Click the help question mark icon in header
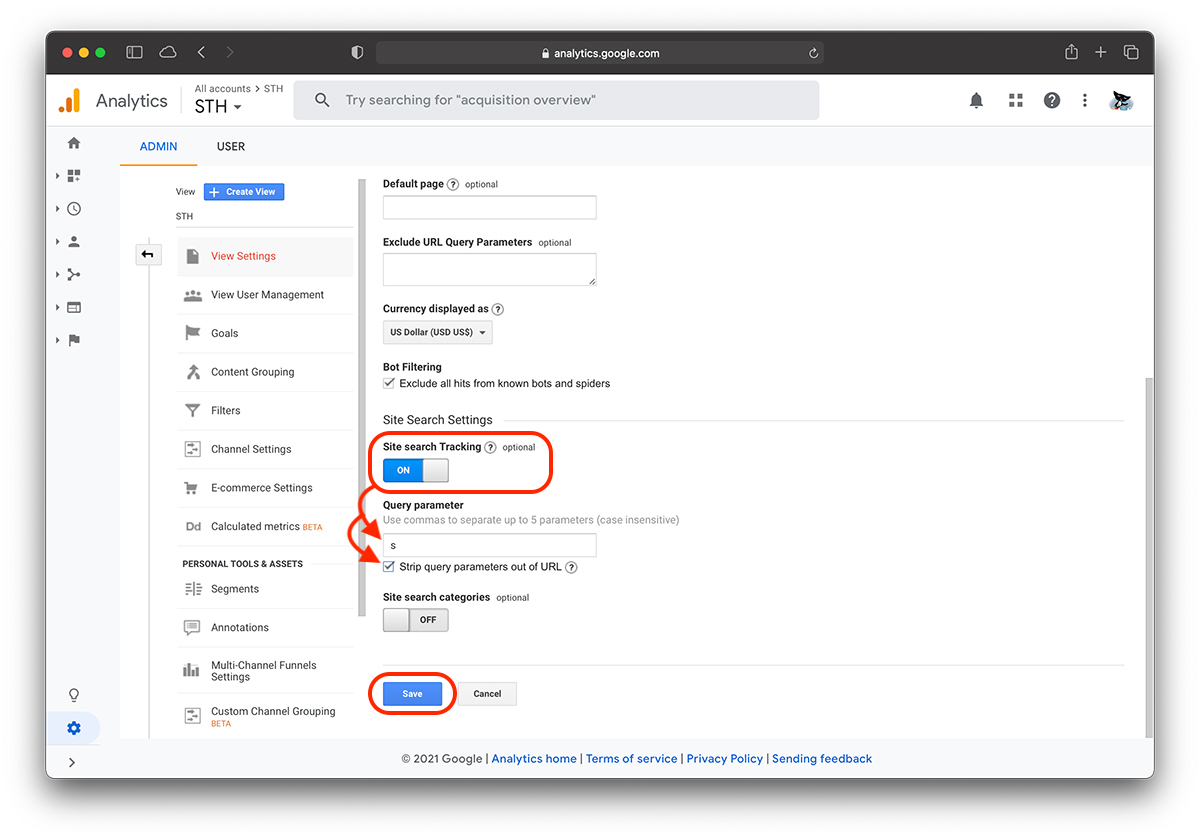Screen dimensions: 1200x839 point(1052,100)
